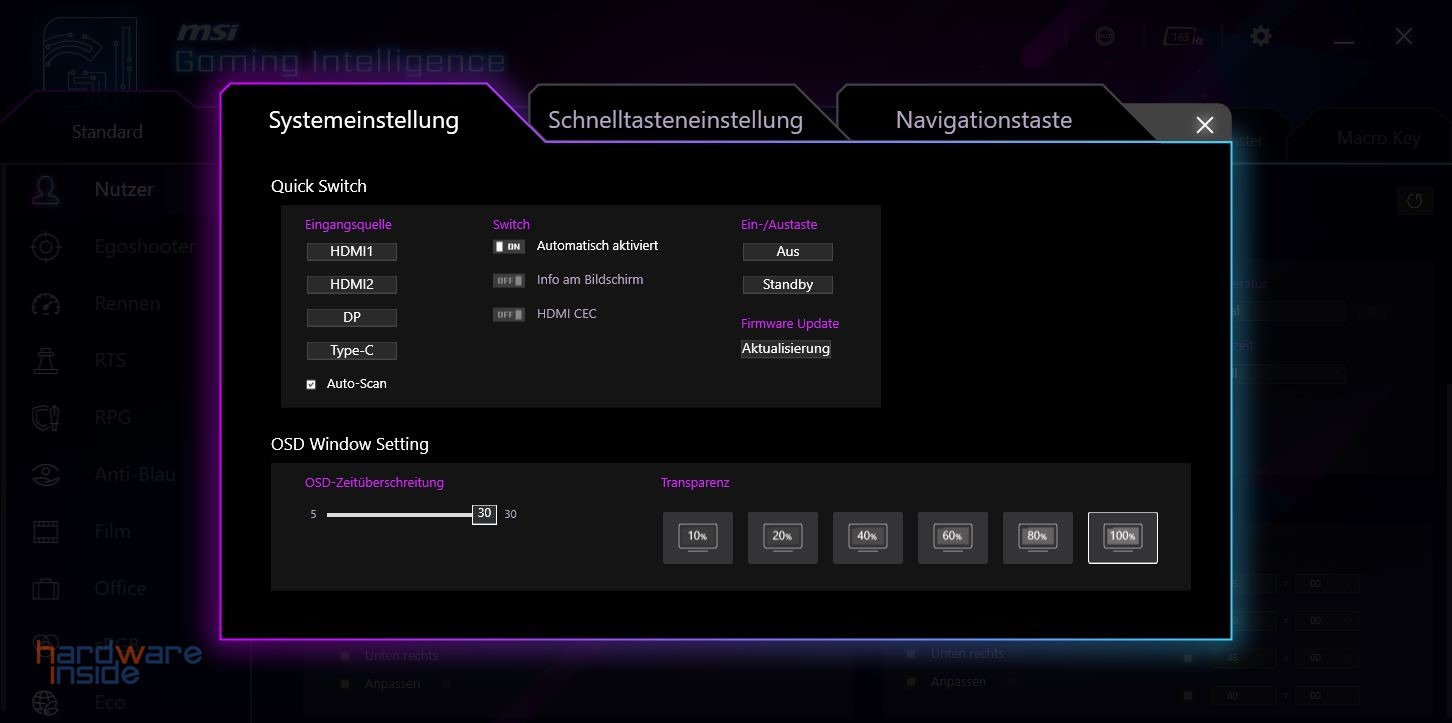Select the 40% transparency icon
The height and width of the screenshot is (723, 1452).
pos(868,538)
